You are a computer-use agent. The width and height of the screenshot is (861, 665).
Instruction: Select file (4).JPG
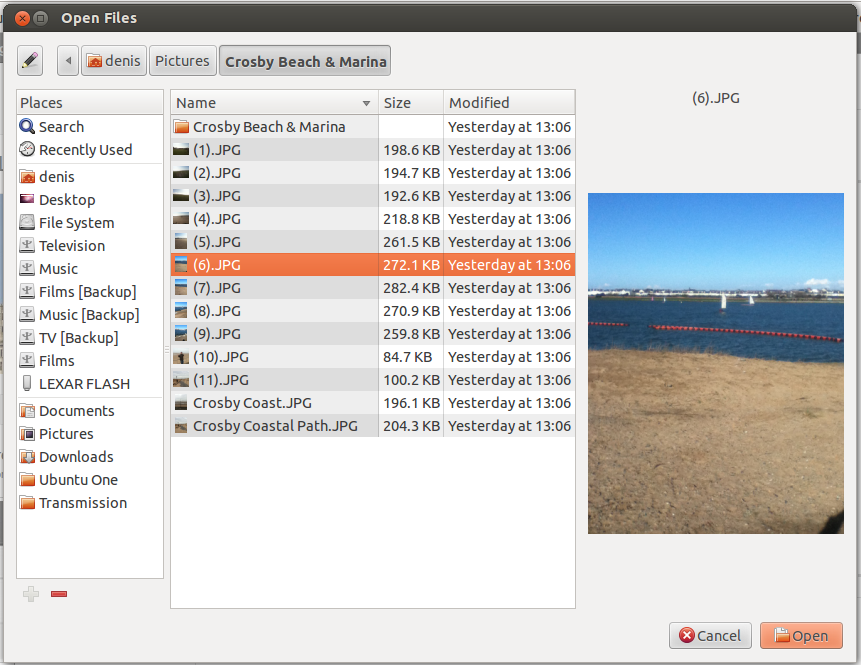[x=373, y=219]
